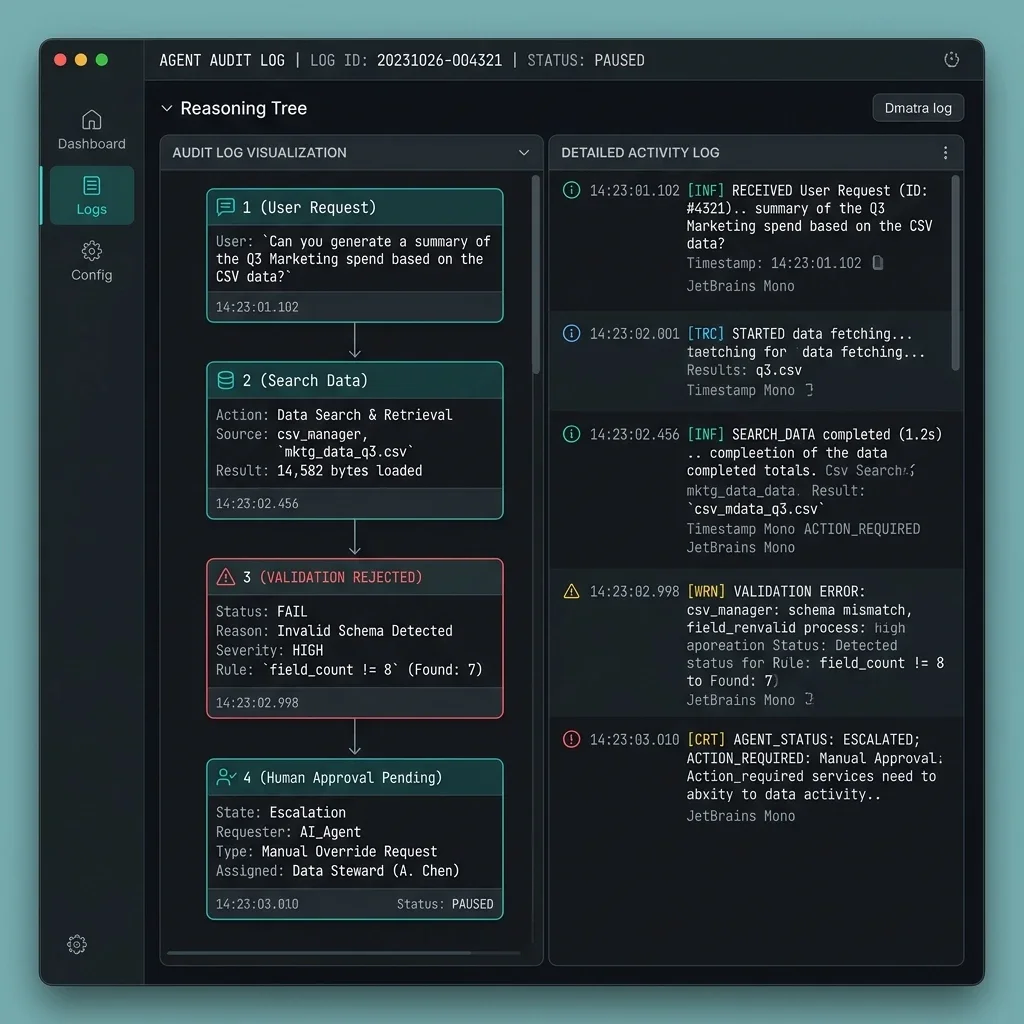Click the Dmatra log button
The image size is (1024, 1024).
pos(918,108)
